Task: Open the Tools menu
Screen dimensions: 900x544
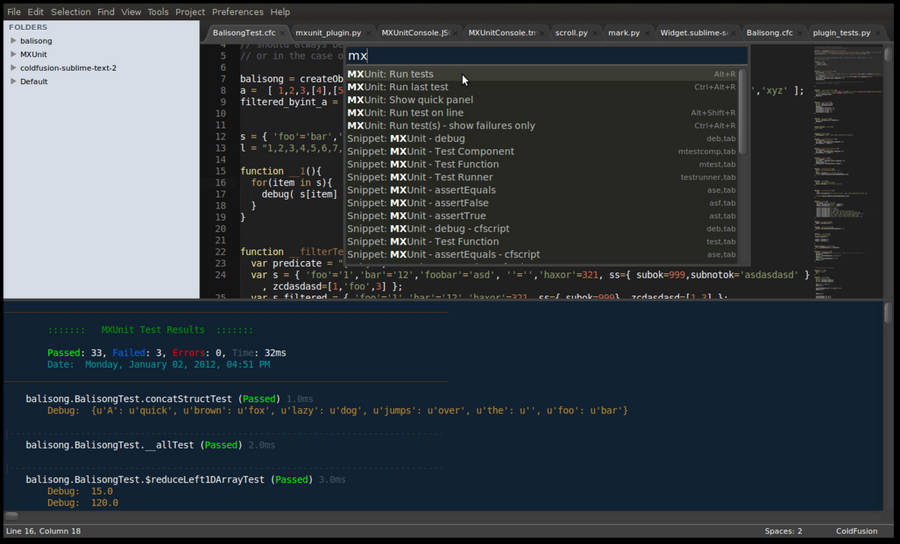Action: tap(158, 12)
